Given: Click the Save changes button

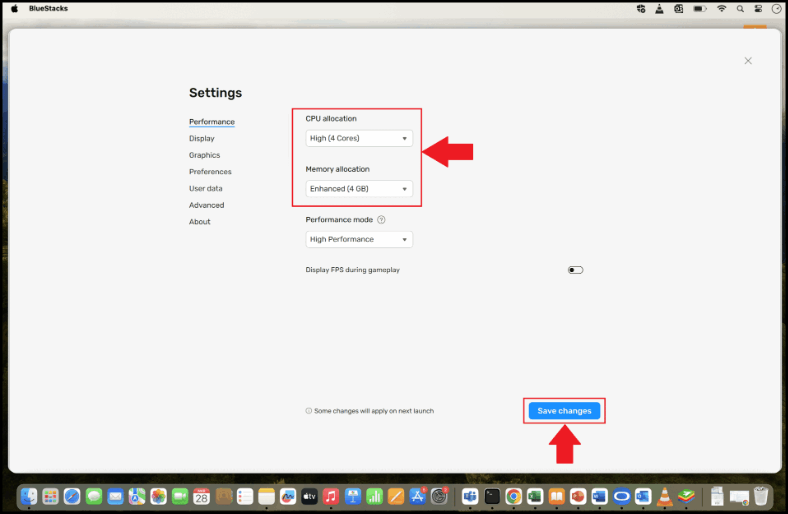Looking at the screenshot, I should (564, 411).
